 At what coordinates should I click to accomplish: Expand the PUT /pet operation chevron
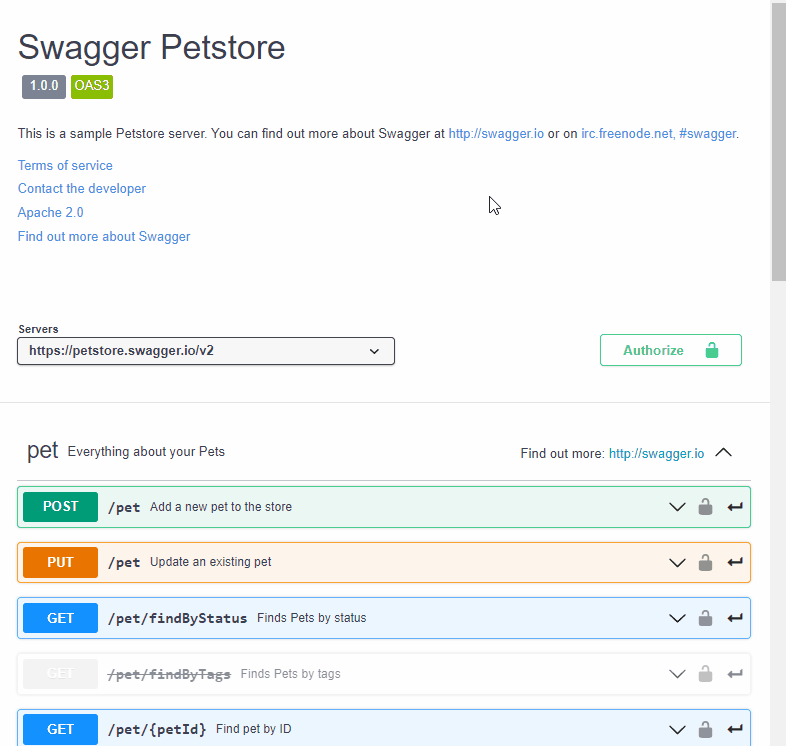pos(677,563)
